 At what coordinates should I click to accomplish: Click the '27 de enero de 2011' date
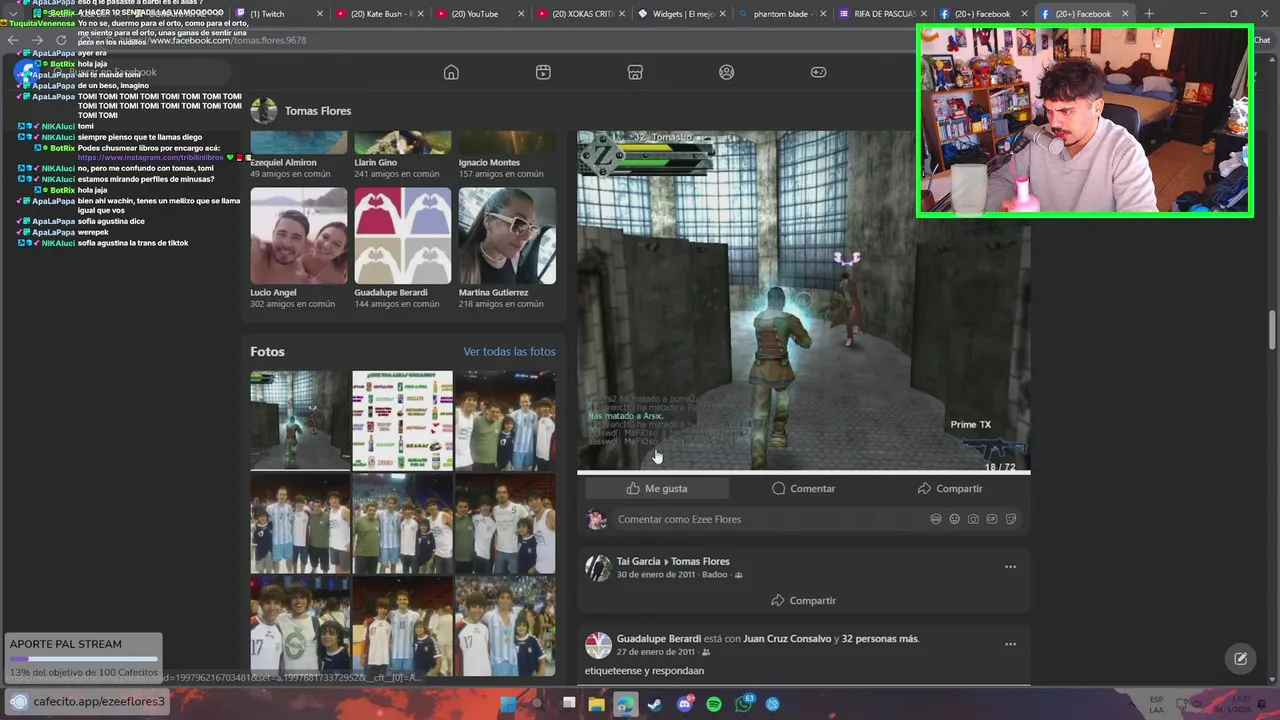[x=655, y=652]
